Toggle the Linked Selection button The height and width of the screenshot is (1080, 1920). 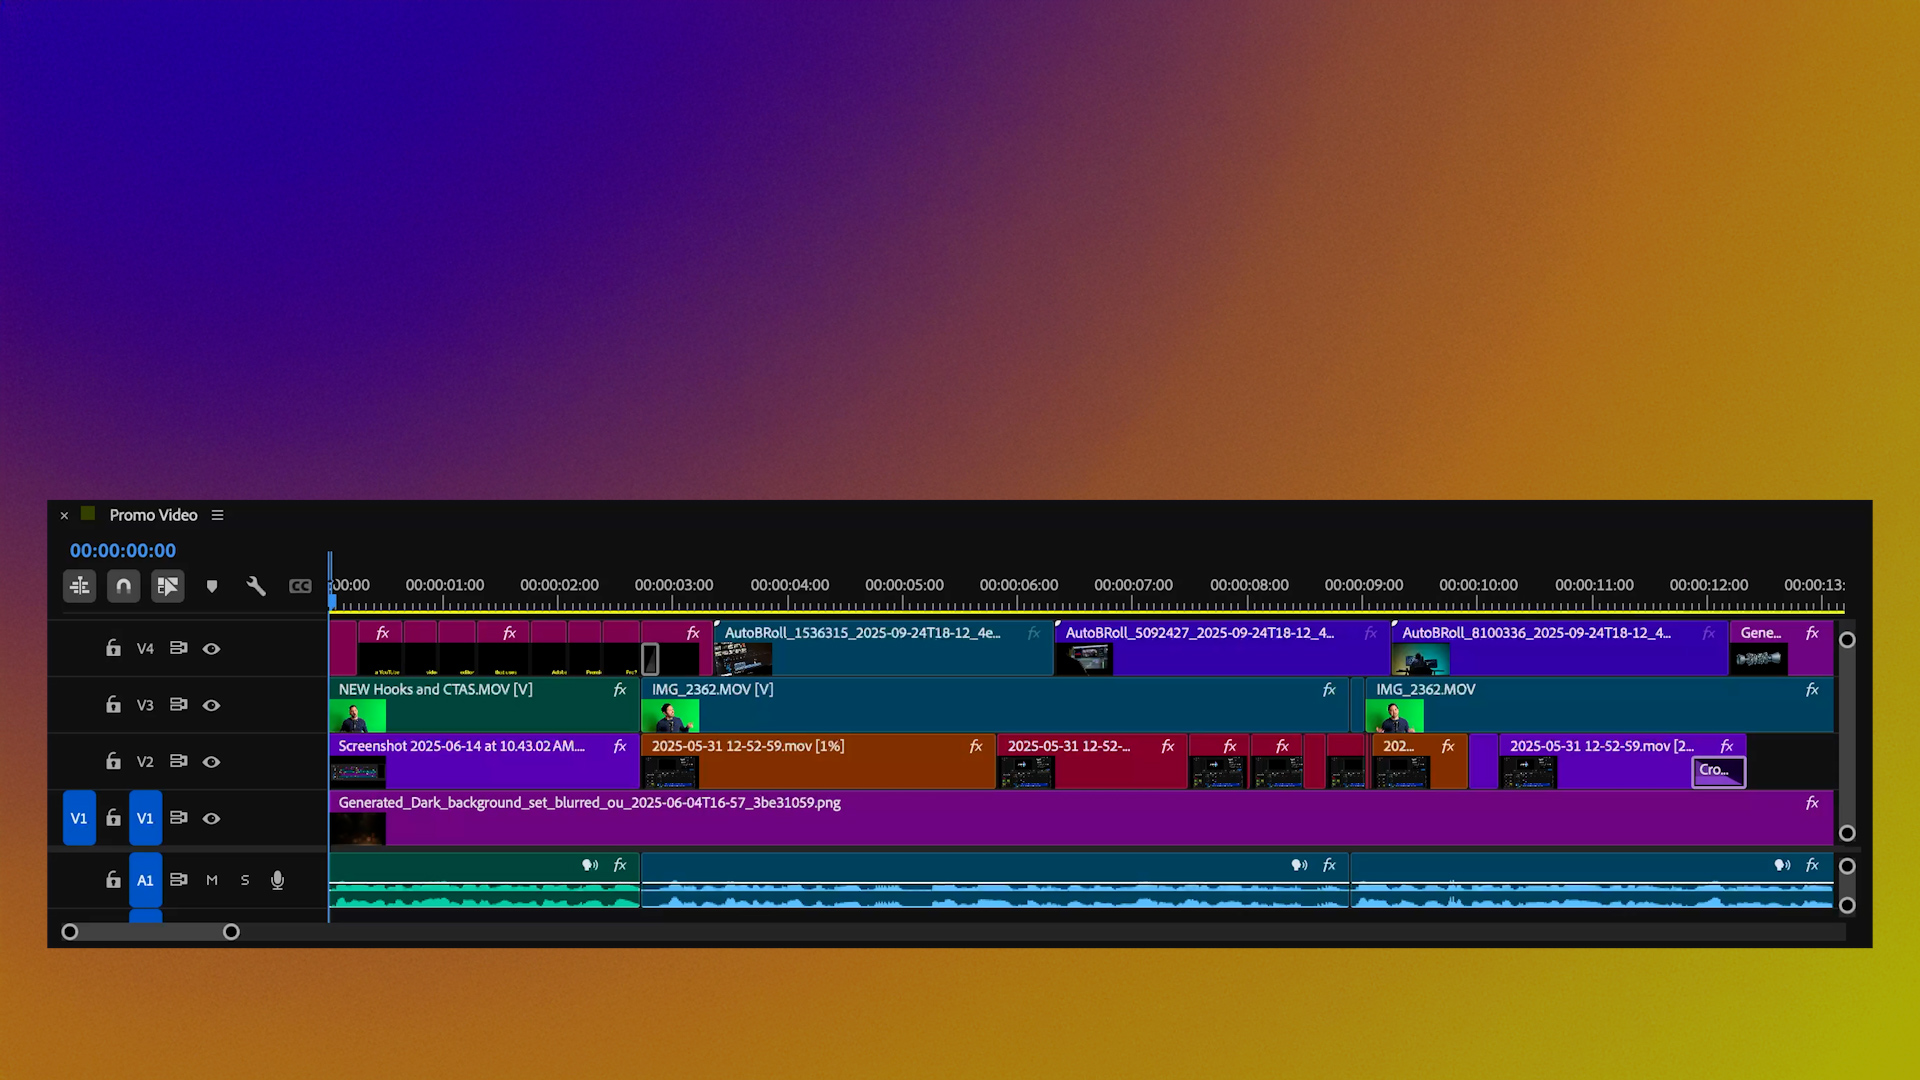click(x=168, y=586)
